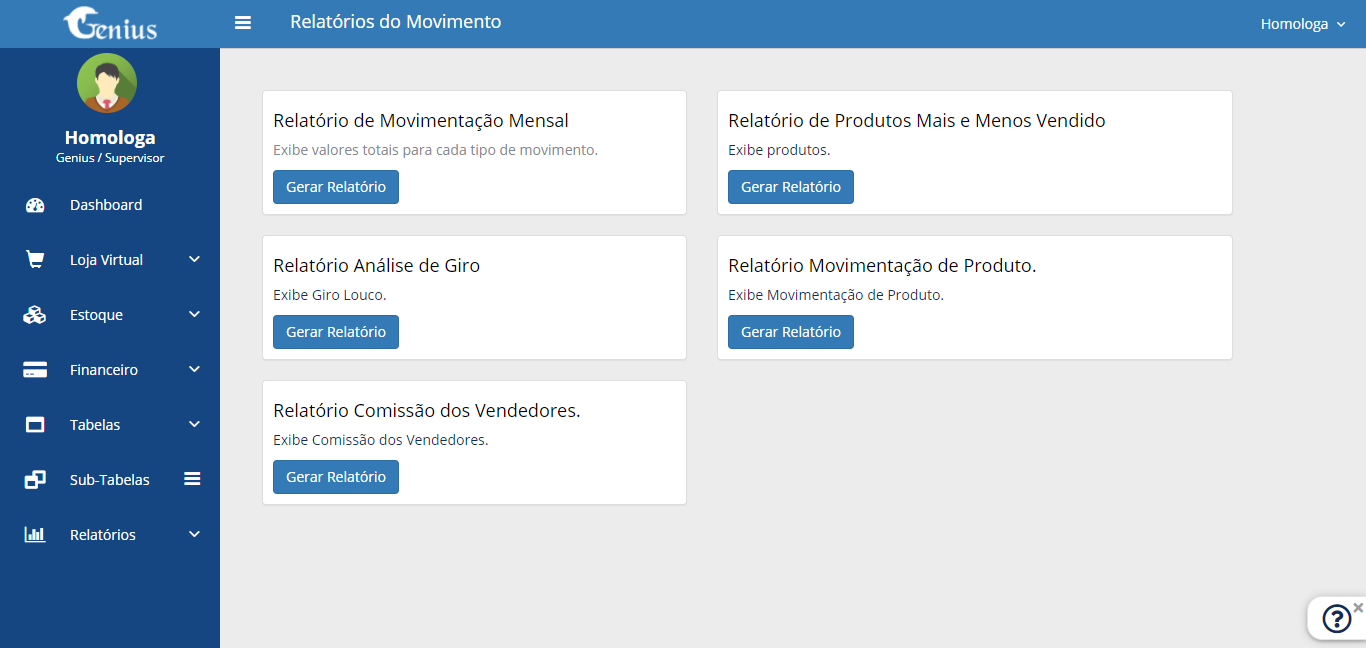Click the Sub-Tabelas overlapping squares icon
Viewport: 1366px width, 648px height.
35,480
